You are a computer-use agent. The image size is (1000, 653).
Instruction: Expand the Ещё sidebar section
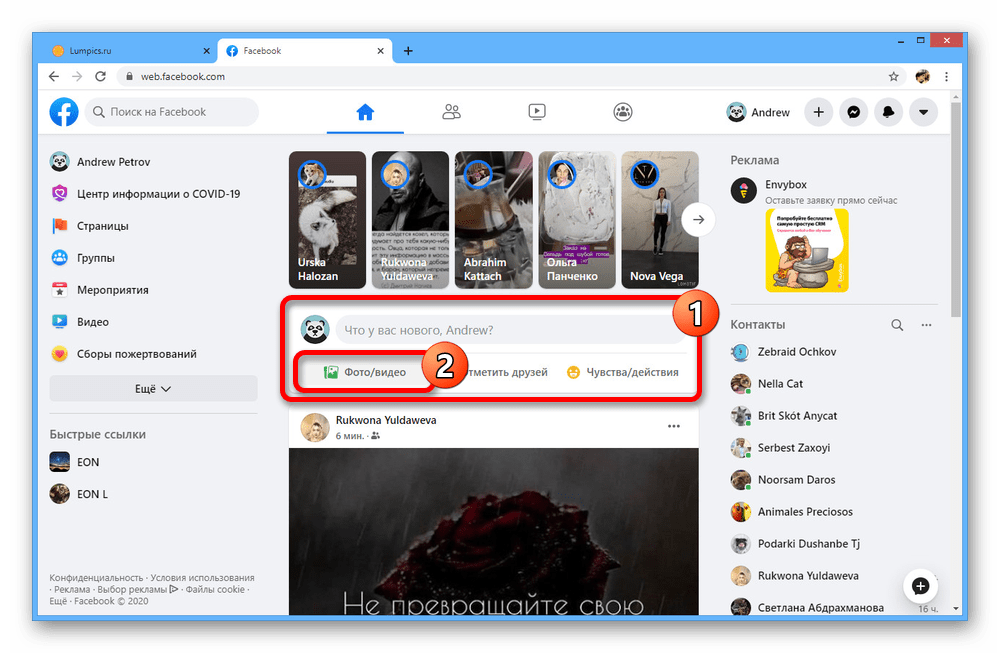pos(153,388)
